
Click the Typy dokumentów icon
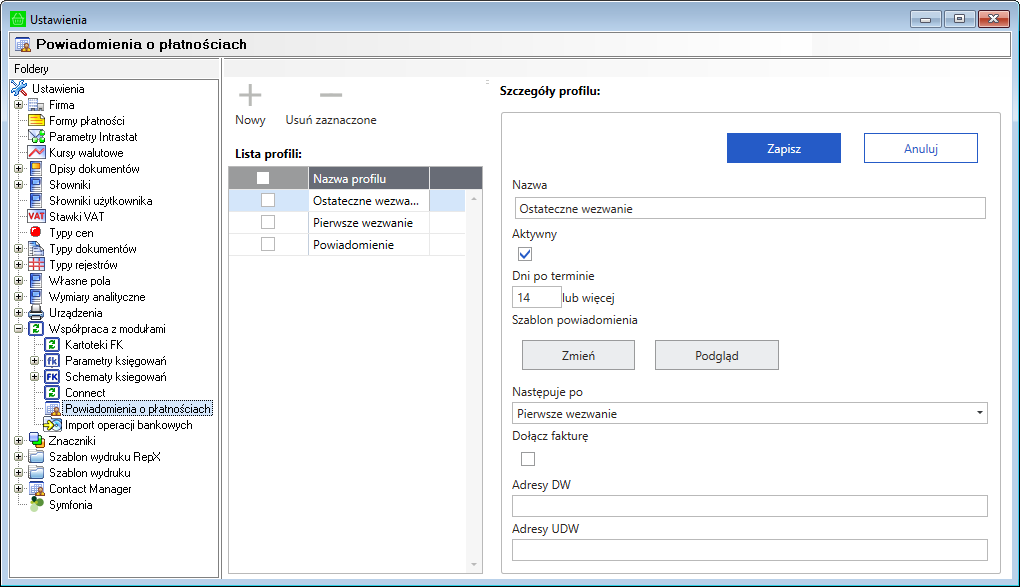(36, 249)
